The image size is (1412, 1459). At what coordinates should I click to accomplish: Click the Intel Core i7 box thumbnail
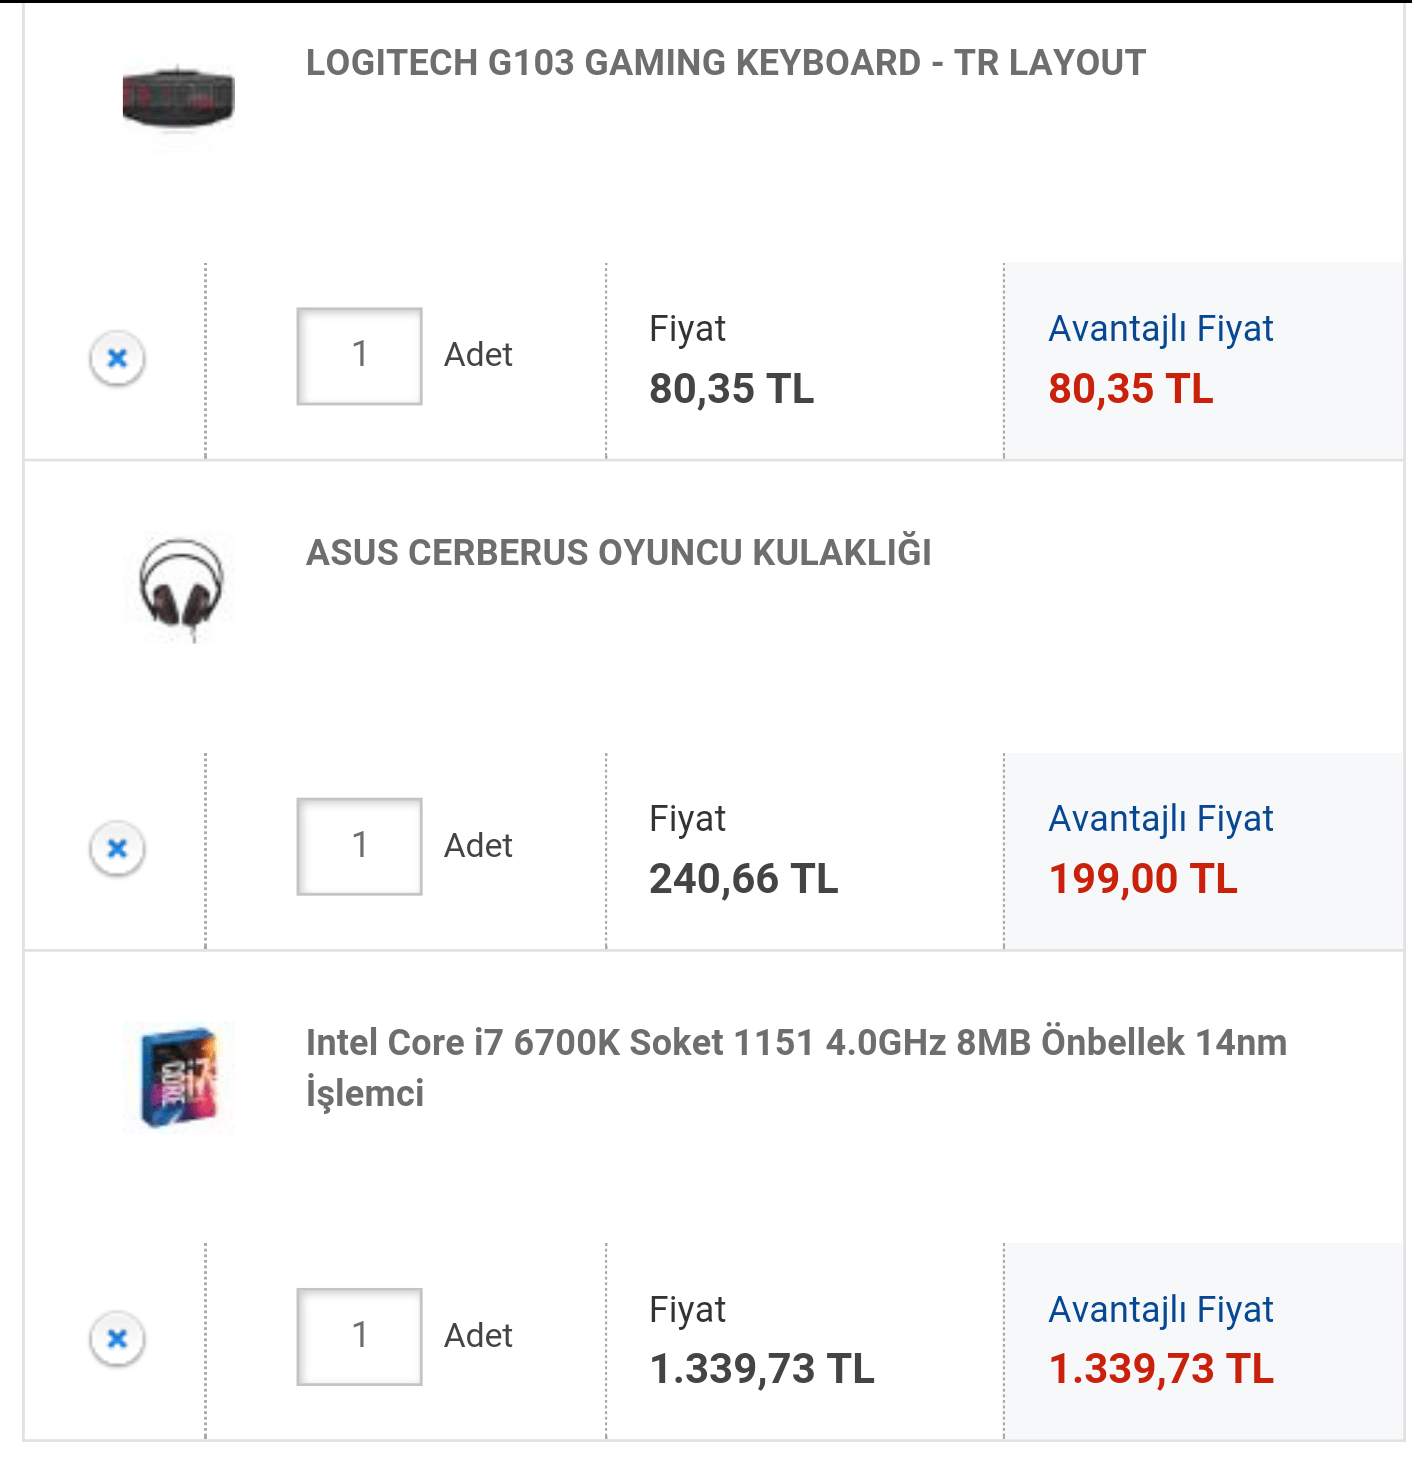tap(178, 1077)
